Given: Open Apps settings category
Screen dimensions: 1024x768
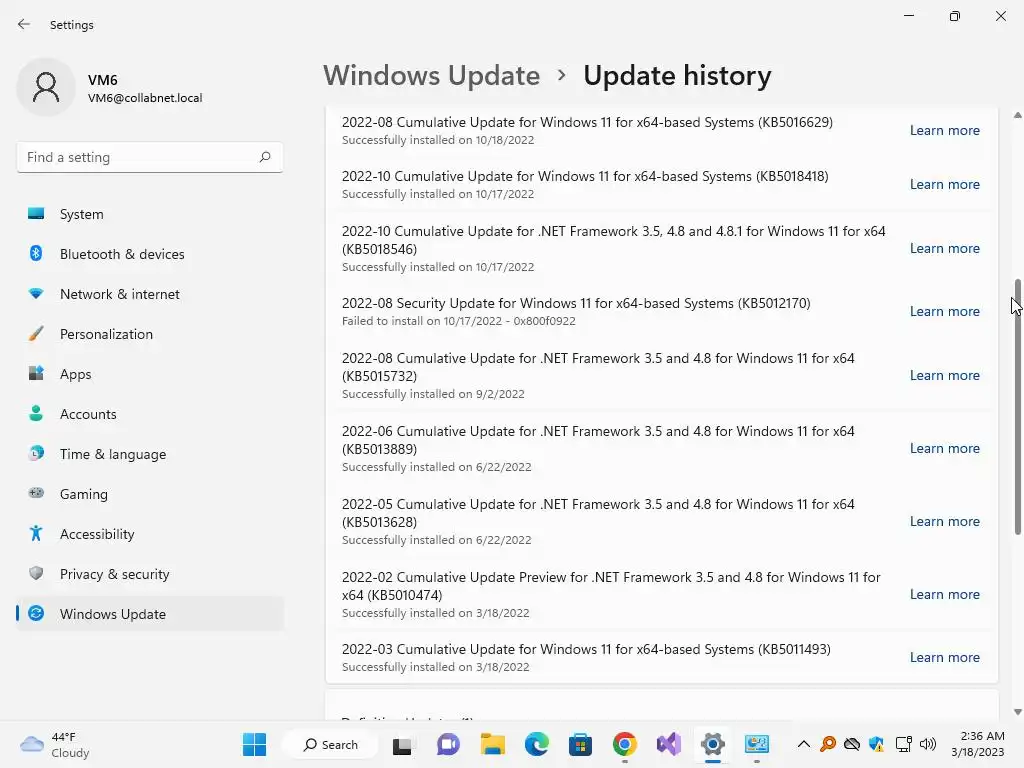Looking at the screenshot, I should (x=150, y=374).
